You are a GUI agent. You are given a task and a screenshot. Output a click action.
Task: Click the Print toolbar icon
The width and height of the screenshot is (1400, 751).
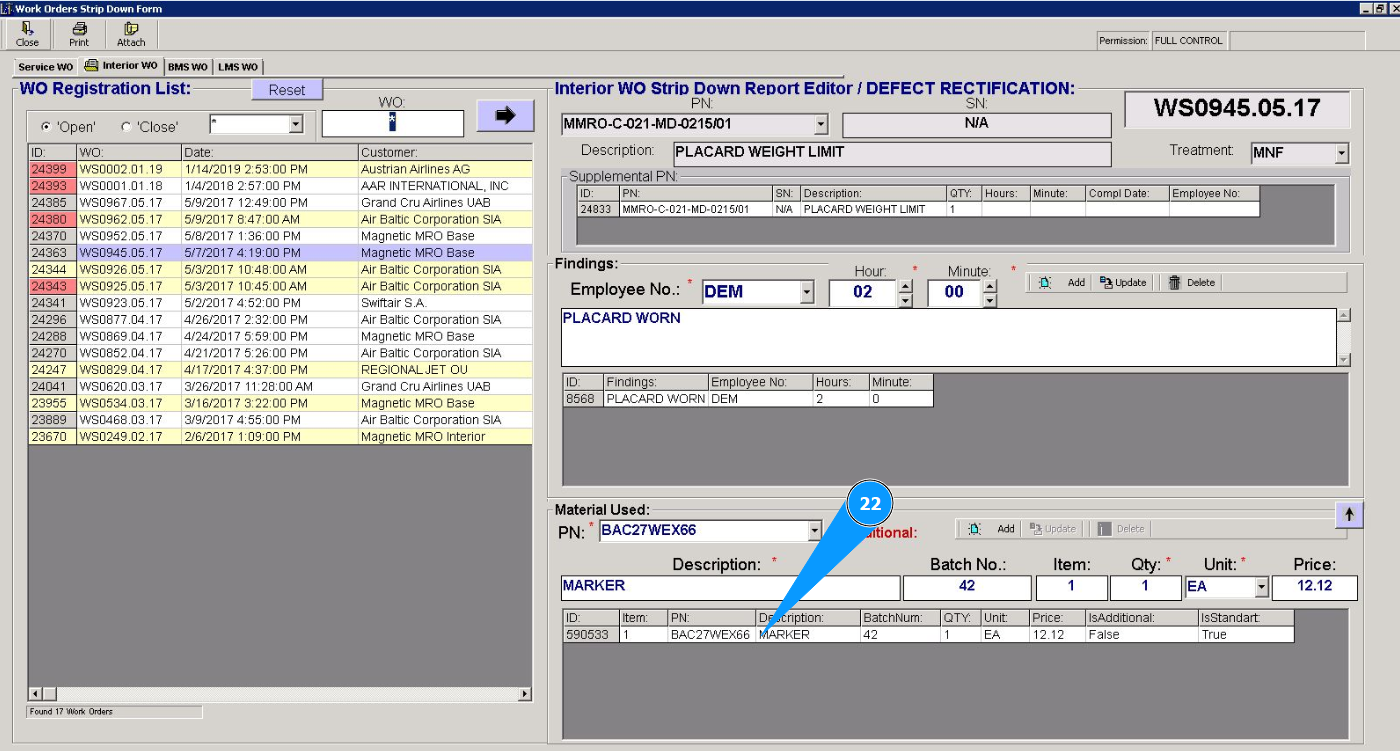click(79, 34)
